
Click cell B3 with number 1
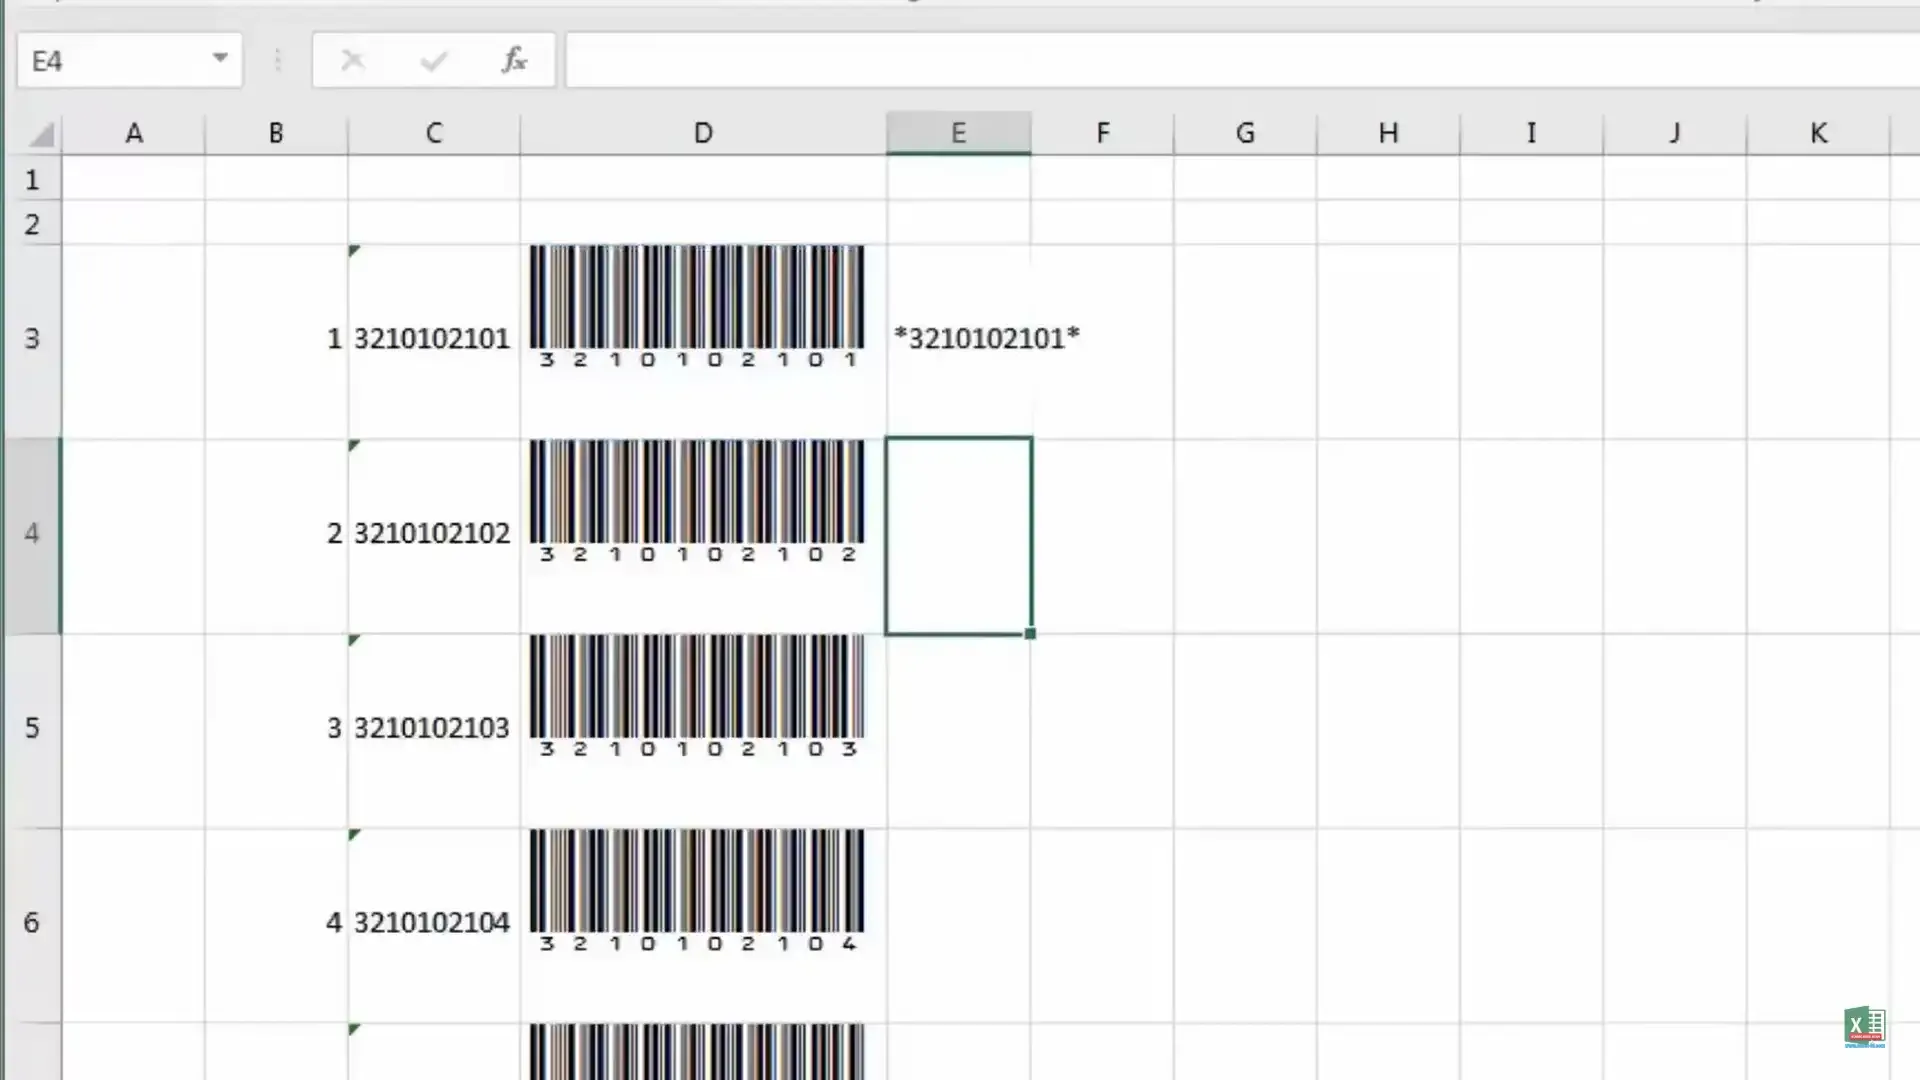pos(276,340)
